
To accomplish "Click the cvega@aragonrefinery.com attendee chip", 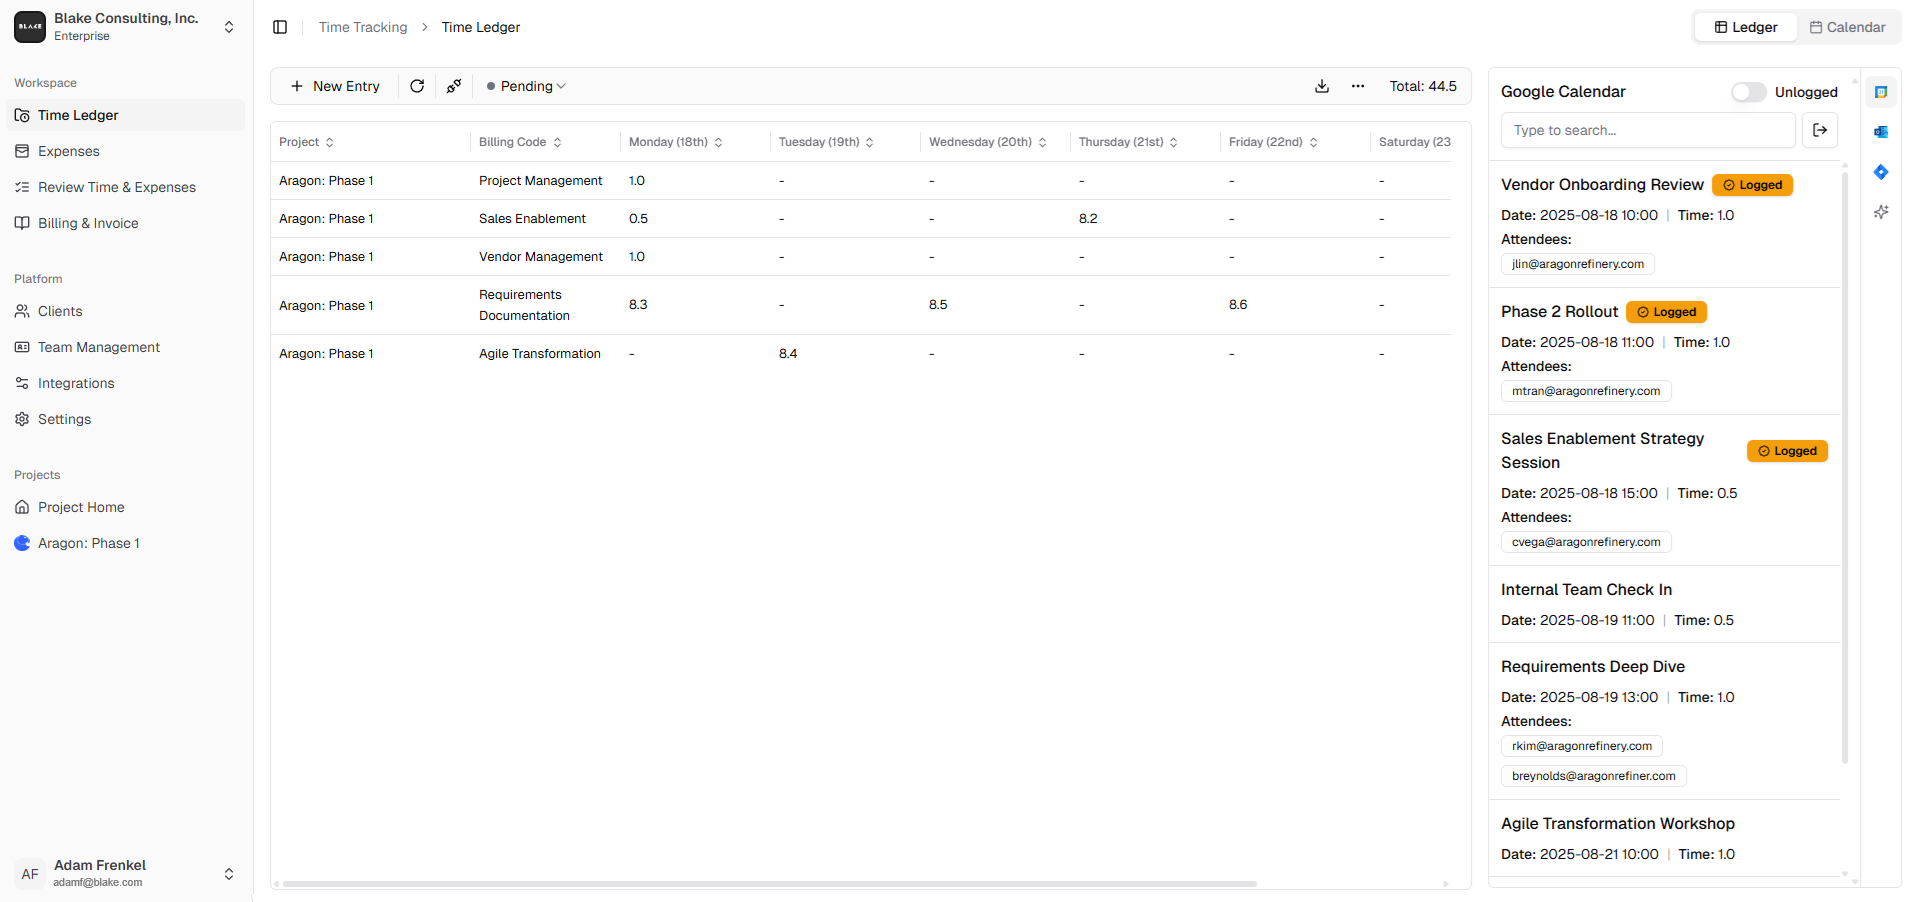I will [1586, 542].
